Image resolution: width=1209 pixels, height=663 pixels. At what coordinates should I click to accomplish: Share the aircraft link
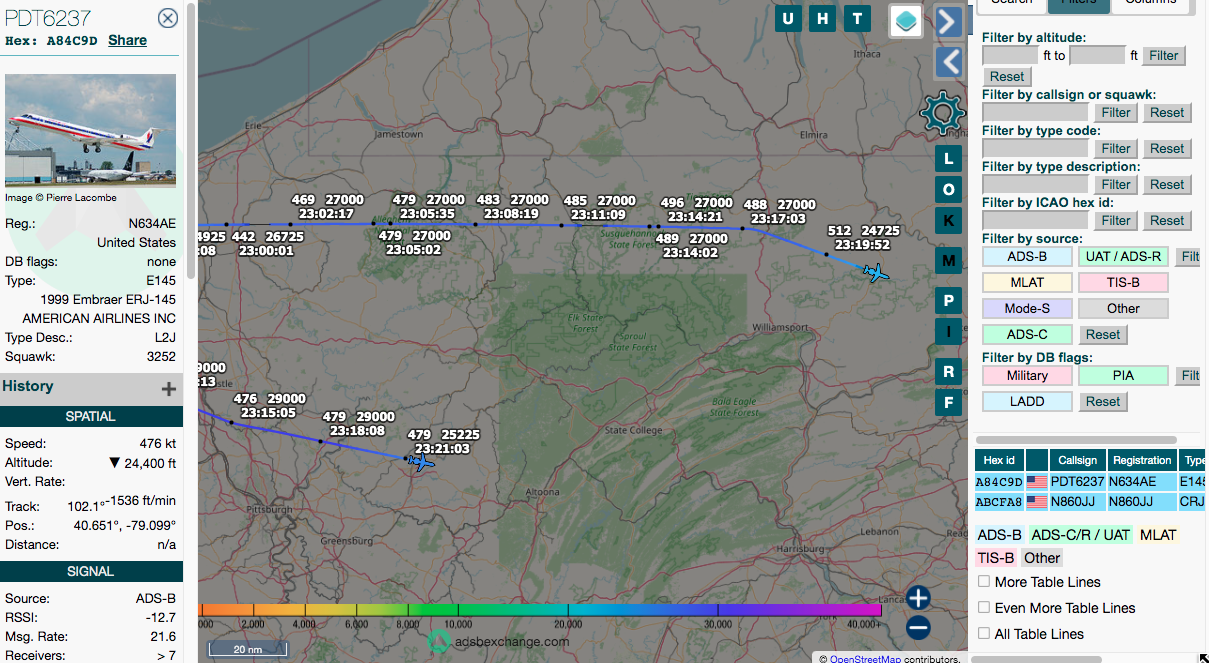(x=127, y=40)
